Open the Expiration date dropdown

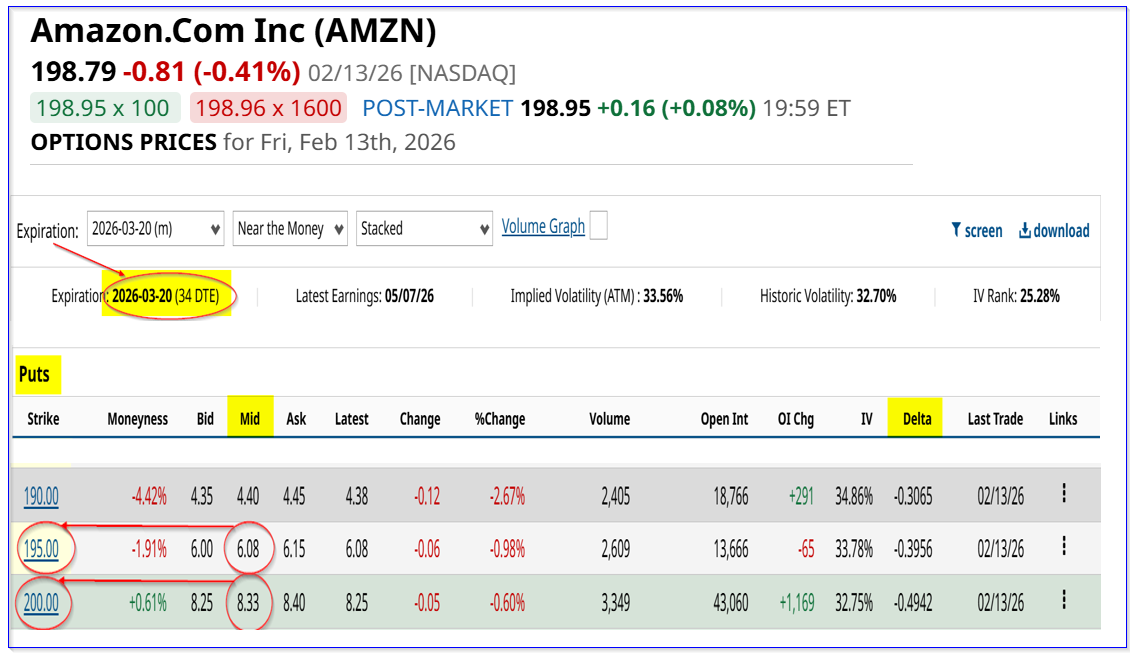pos(155,228)
